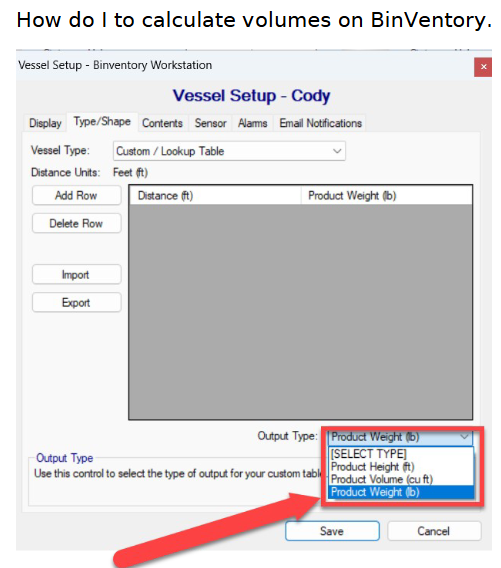Choose Product Volume (cu ft) option
501x568 pixels.
(401, 479)
